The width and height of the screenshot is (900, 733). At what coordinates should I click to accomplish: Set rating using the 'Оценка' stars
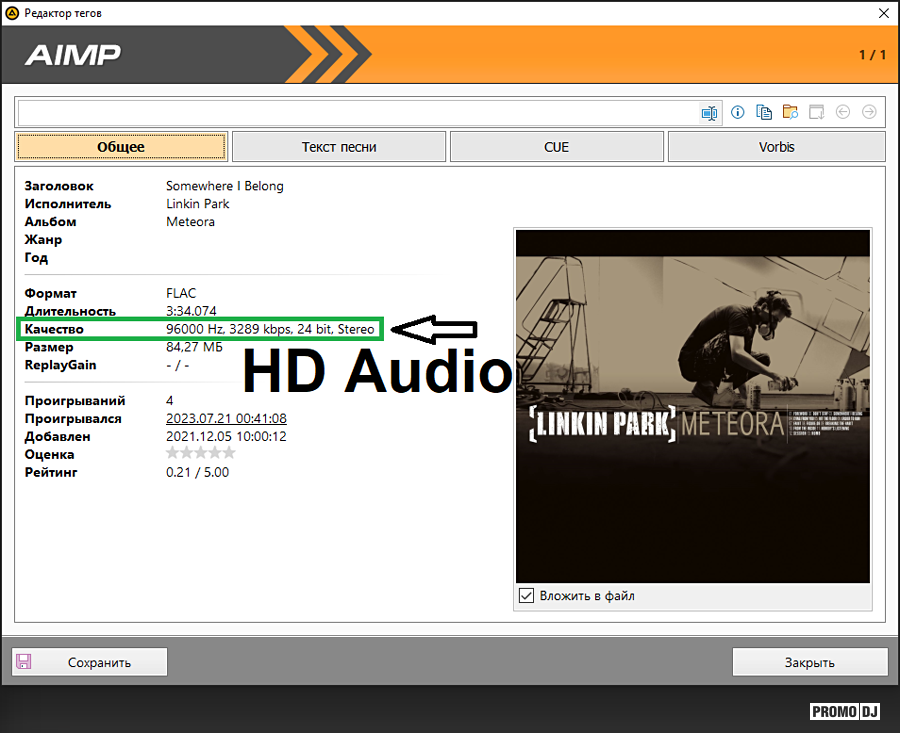(200, 454)
